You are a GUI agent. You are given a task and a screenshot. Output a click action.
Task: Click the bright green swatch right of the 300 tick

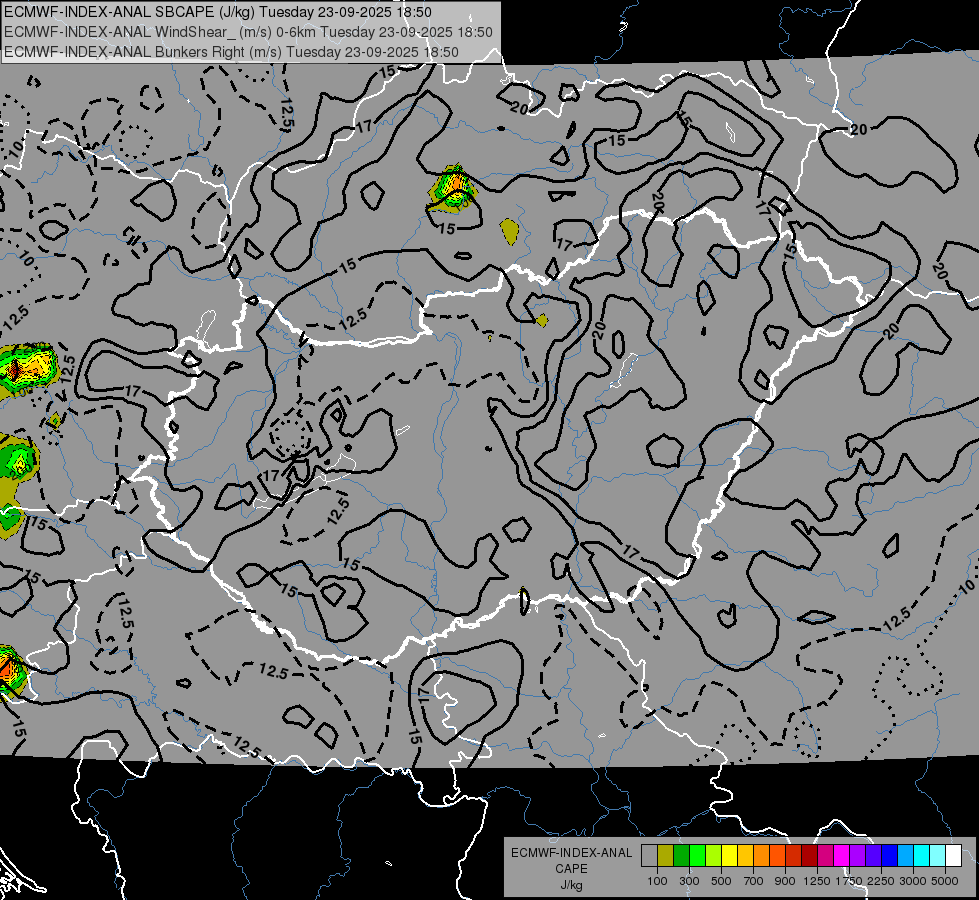click(x=697, y=856)
